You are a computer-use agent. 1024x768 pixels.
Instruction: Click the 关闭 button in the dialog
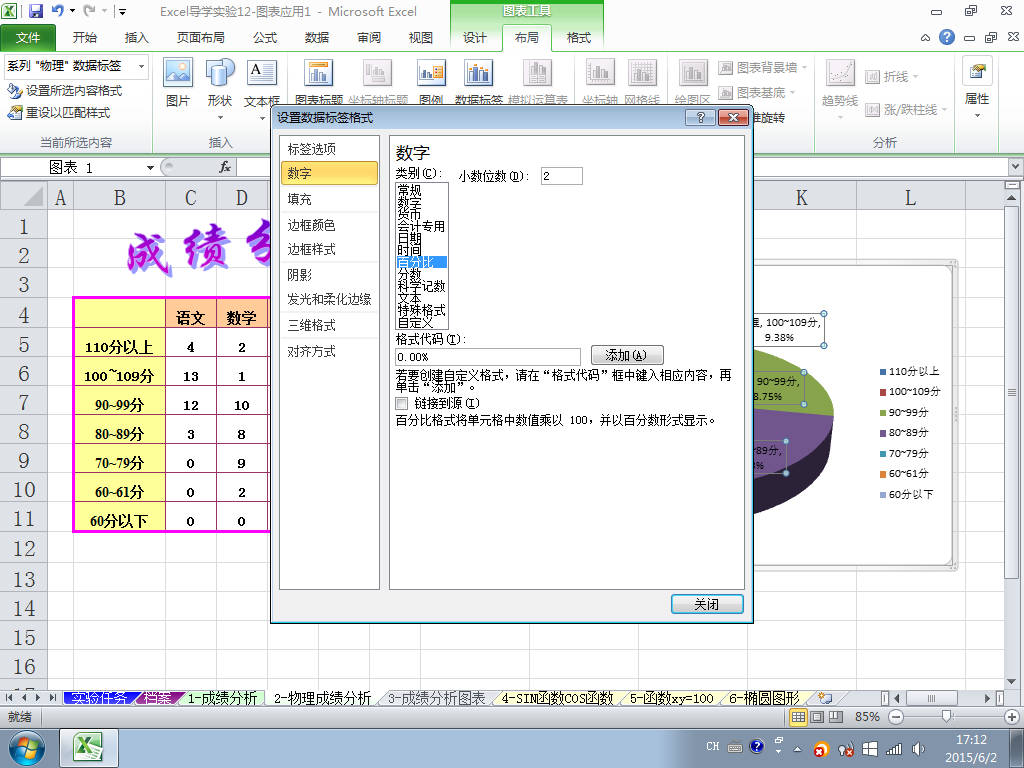(x=707, y=604)
